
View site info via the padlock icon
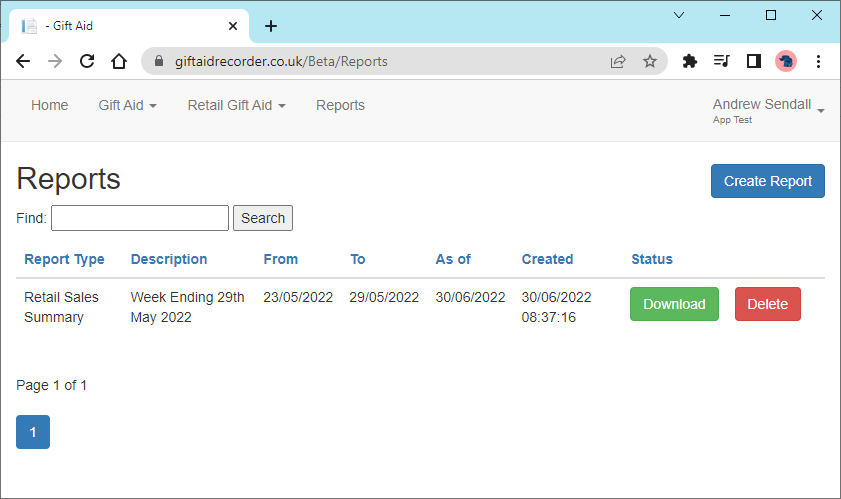[x=159, y=61]
